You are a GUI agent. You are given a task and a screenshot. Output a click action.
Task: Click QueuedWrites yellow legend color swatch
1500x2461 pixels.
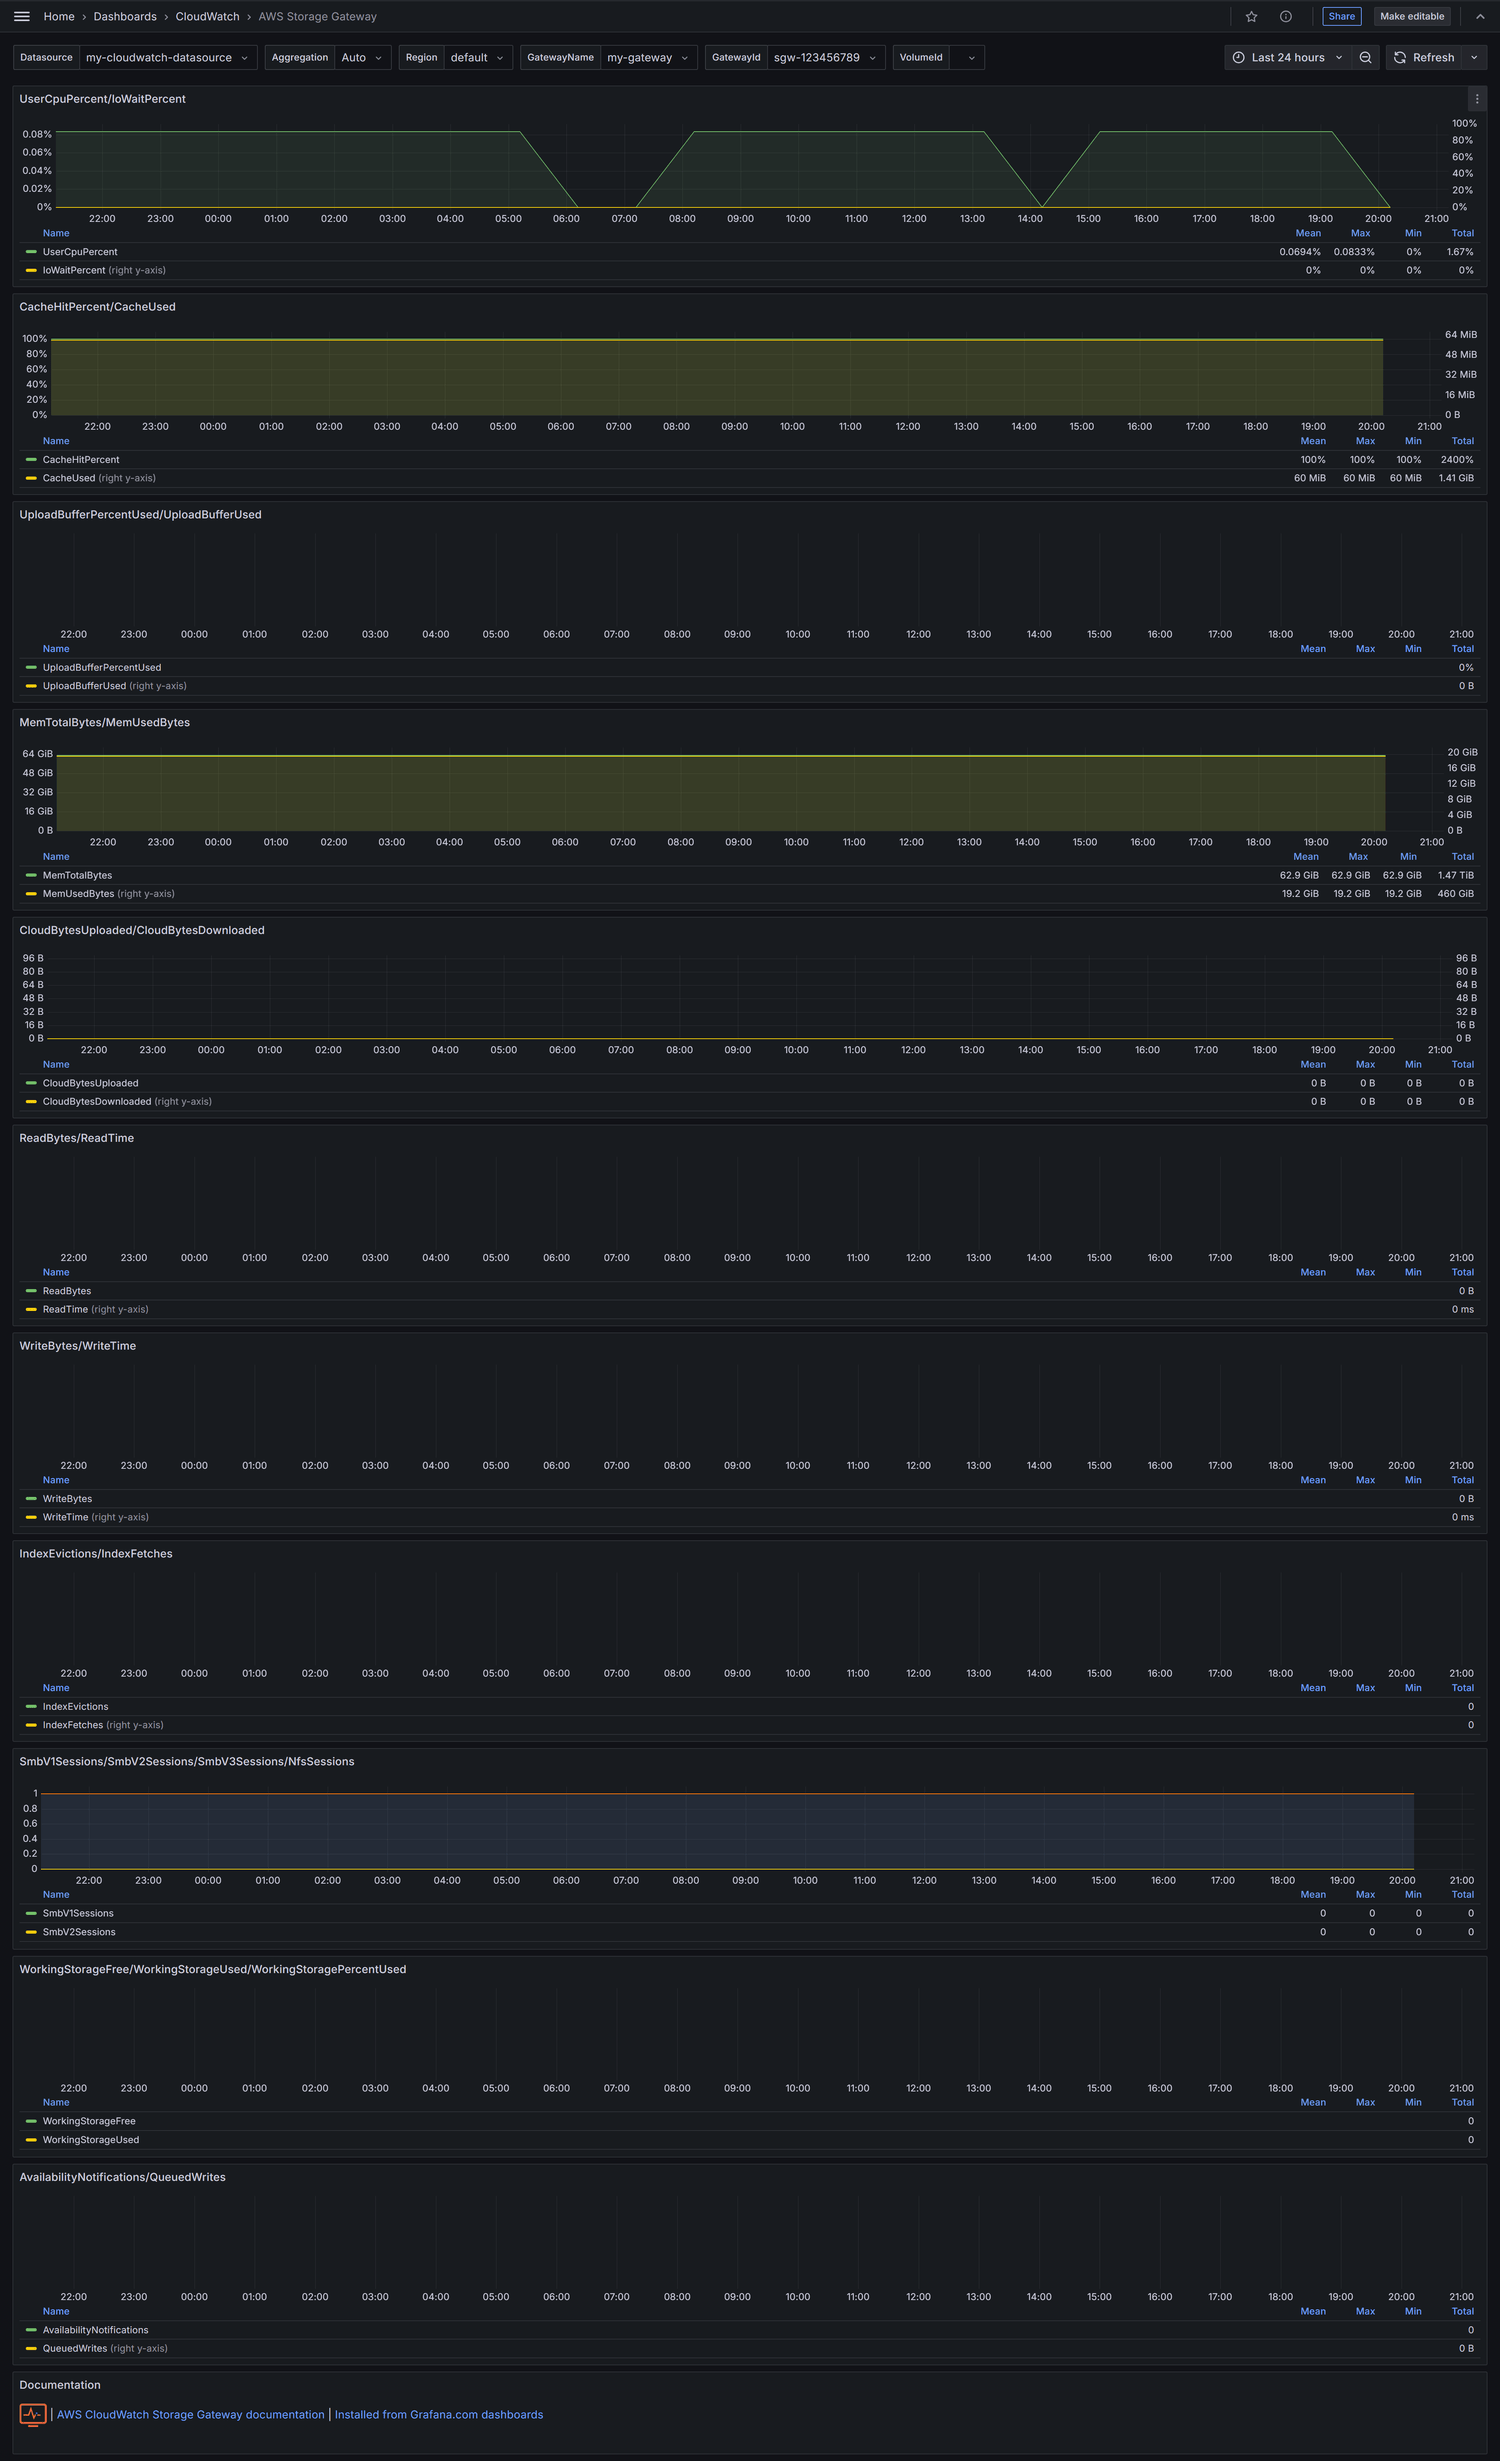point(31,2348)
